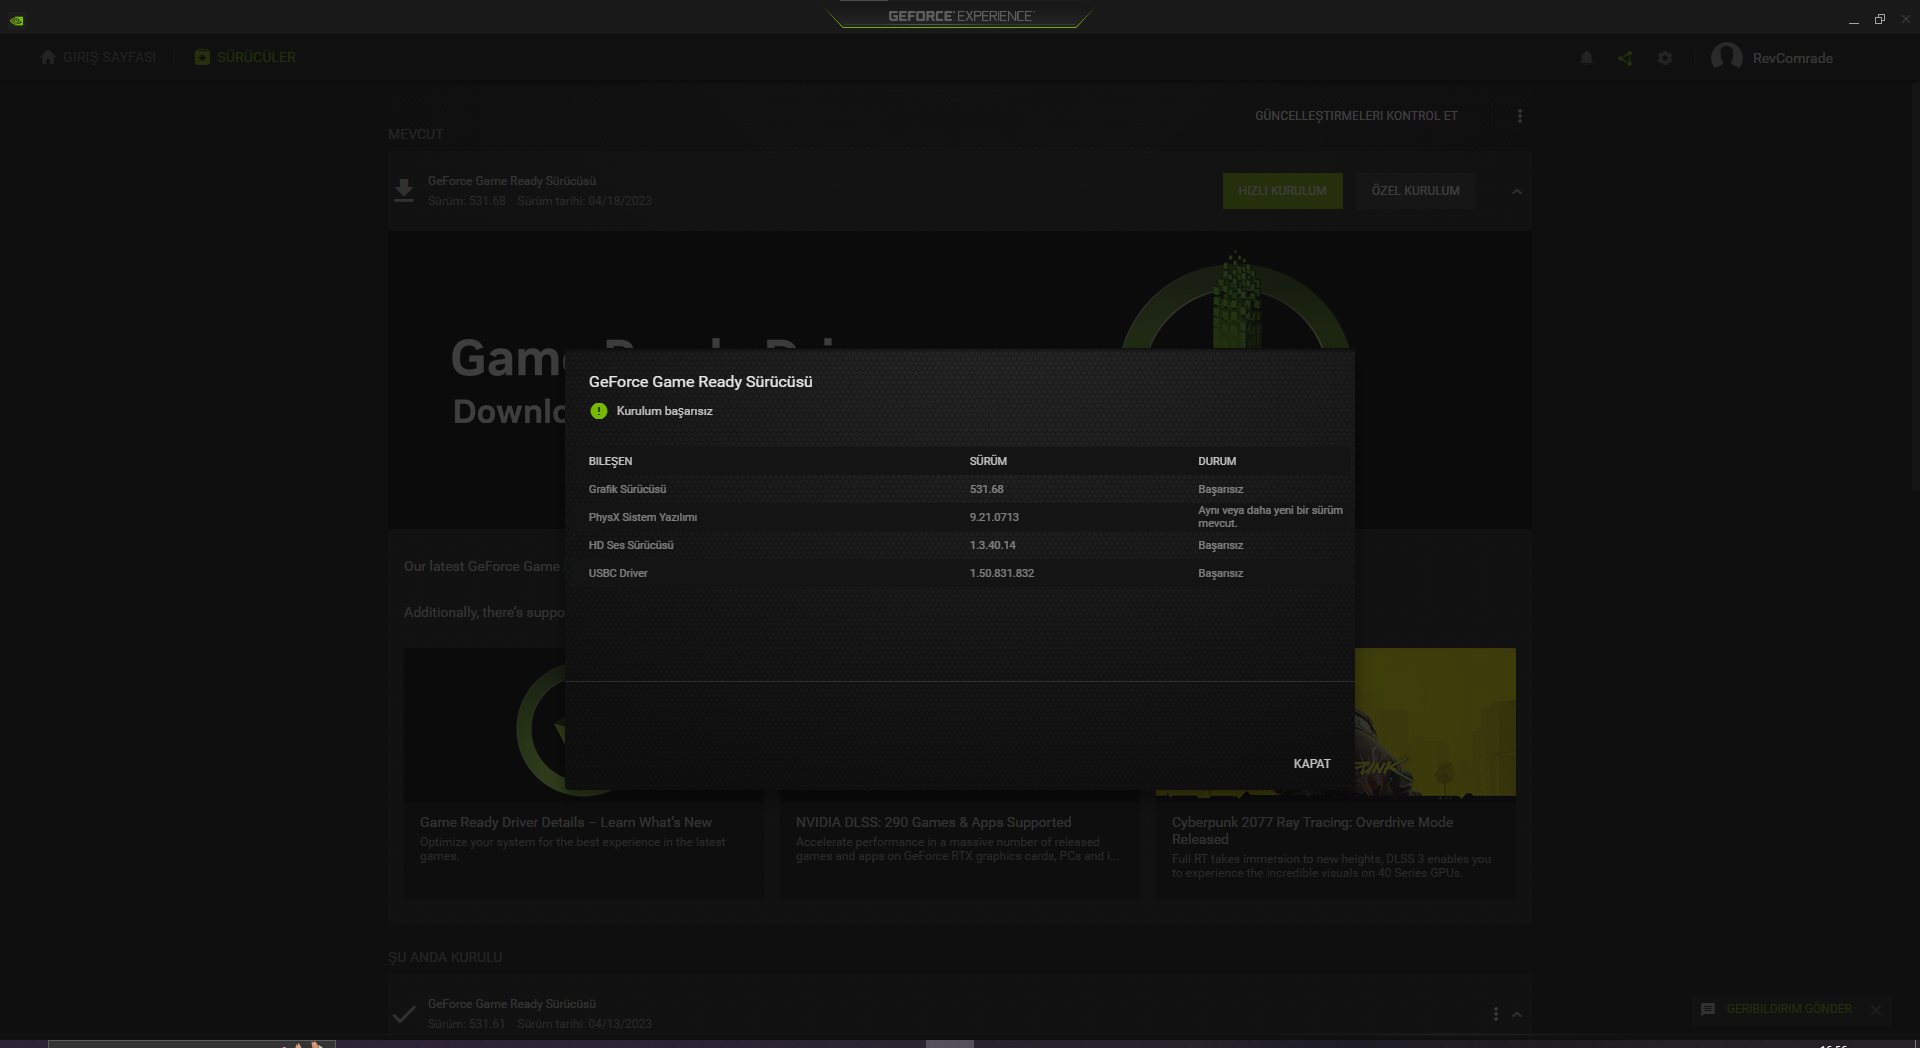
Task: Click the RevComrade username
Action: point(1793,58)
